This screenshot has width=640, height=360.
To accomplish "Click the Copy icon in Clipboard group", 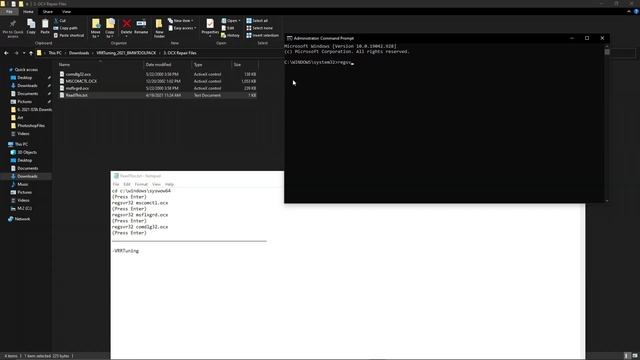I will (31, 26).
